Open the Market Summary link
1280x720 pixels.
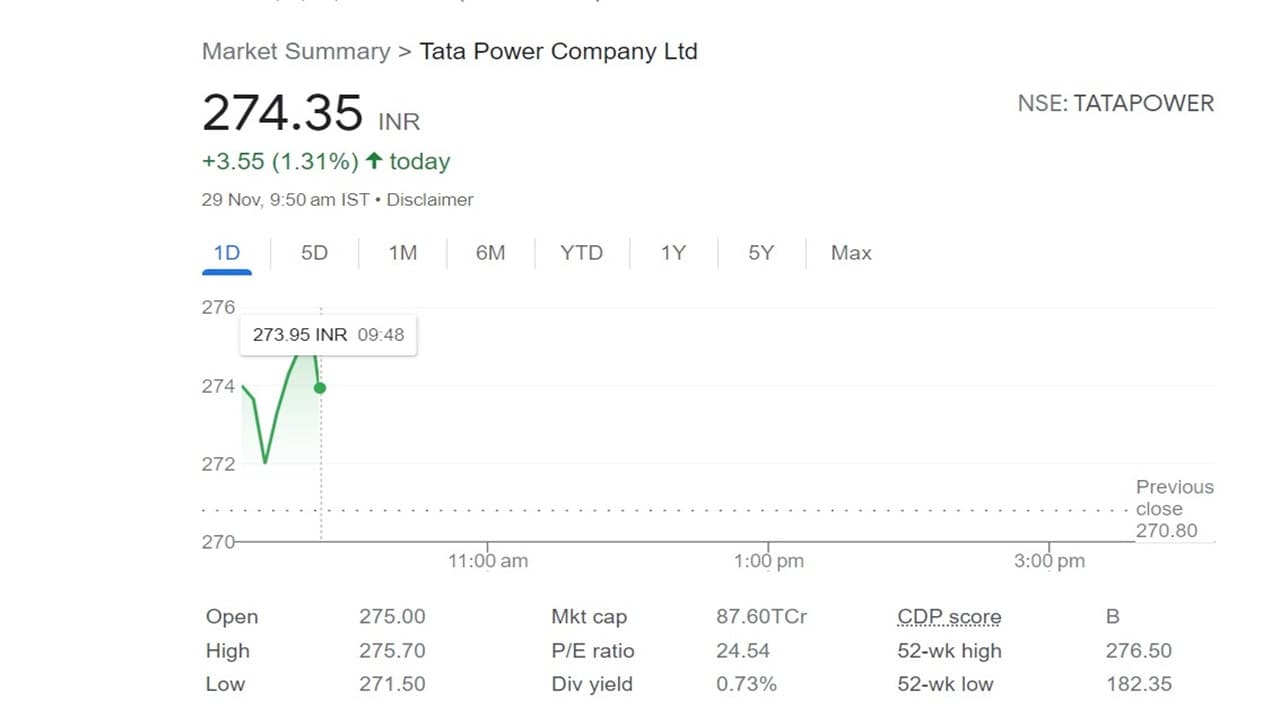[296, 51]
